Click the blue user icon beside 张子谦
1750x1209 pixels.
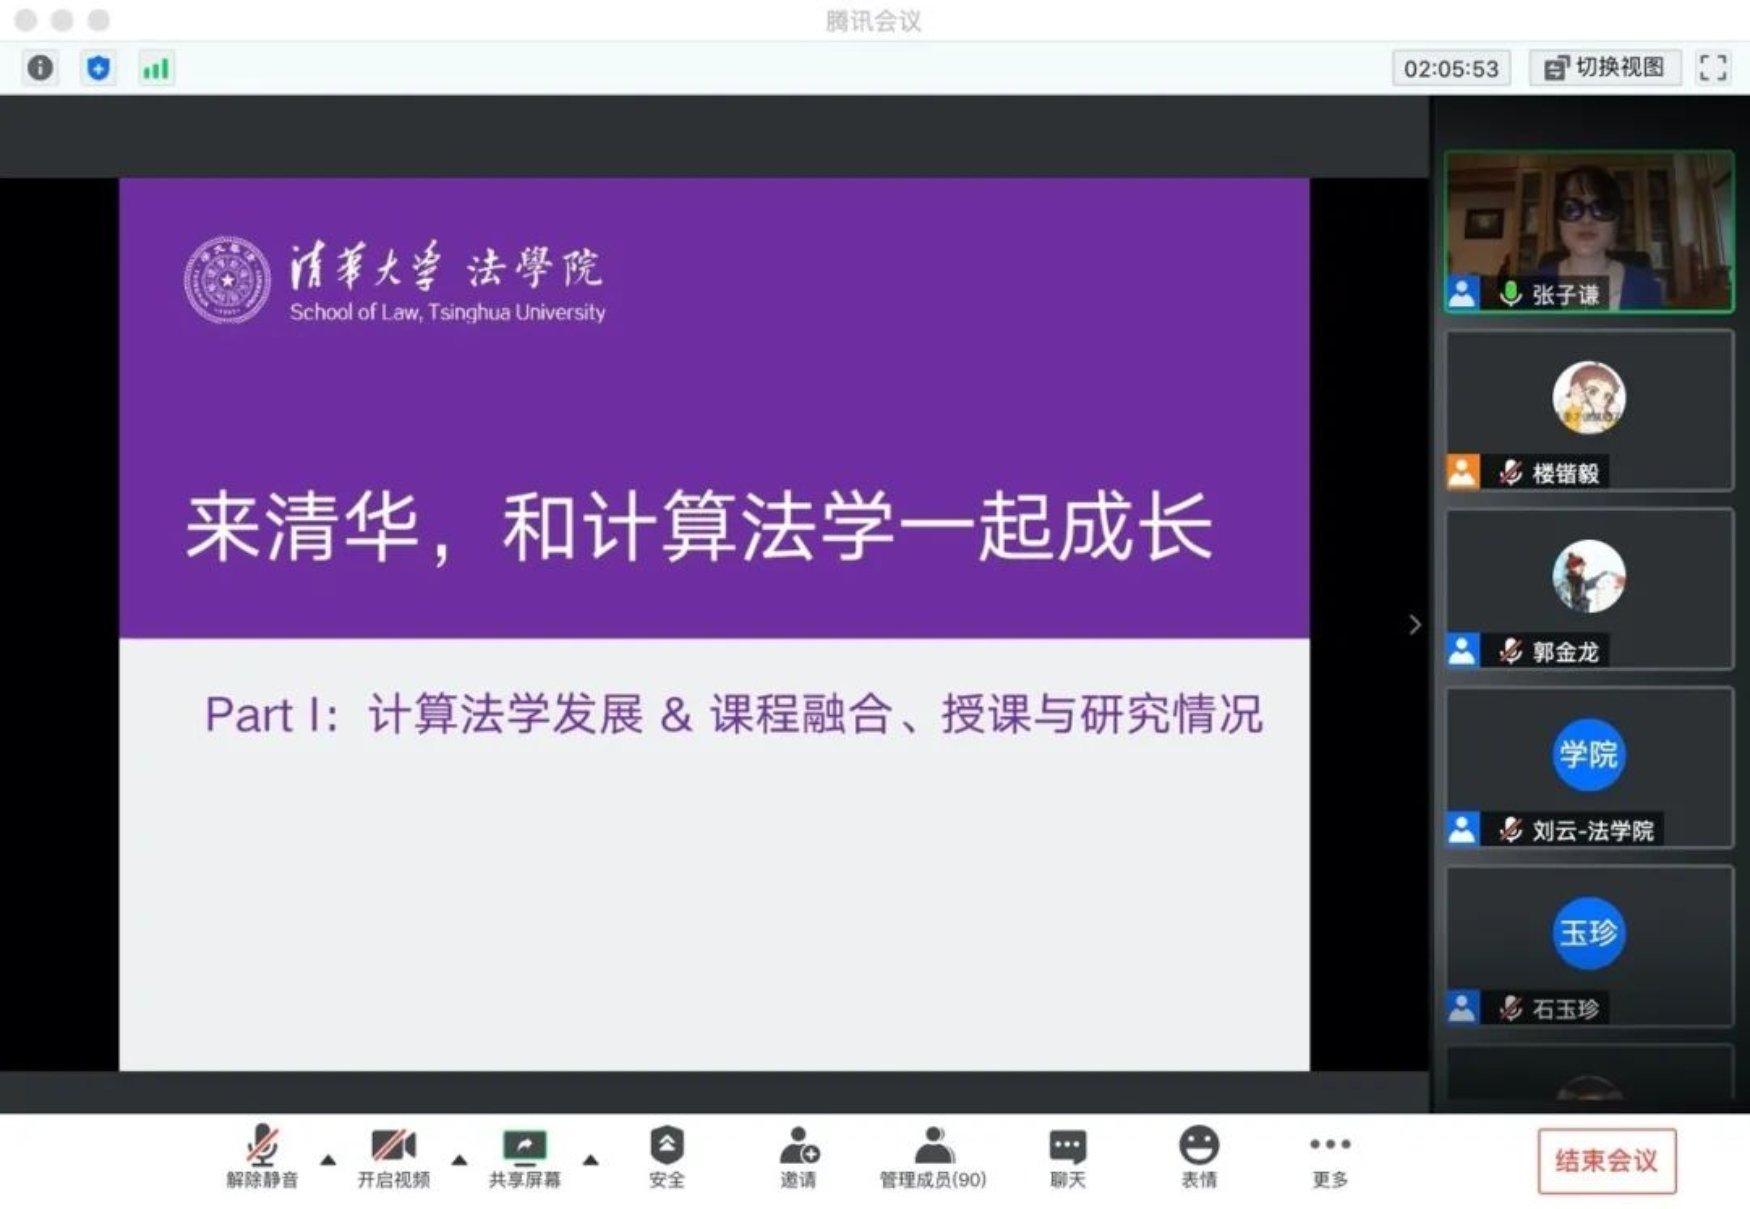tap(1463, 294)
